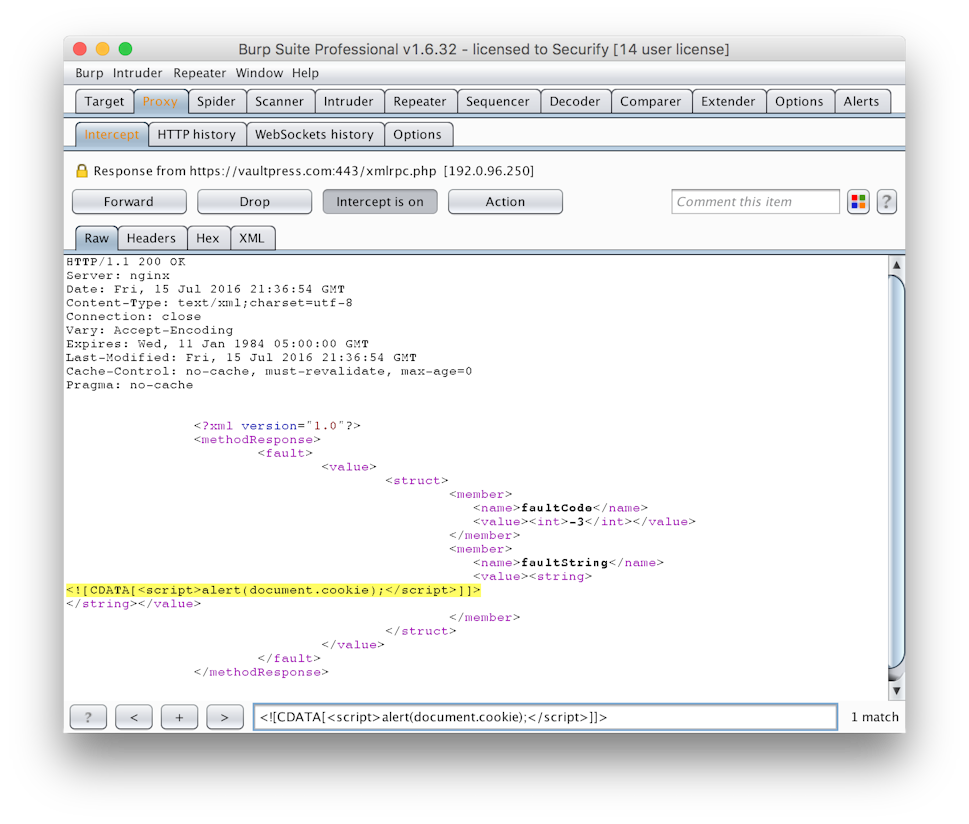This screenshot has width=969, height=824.
Task: Open help via the question mark next to the comment field
Action: coord(886,202)
